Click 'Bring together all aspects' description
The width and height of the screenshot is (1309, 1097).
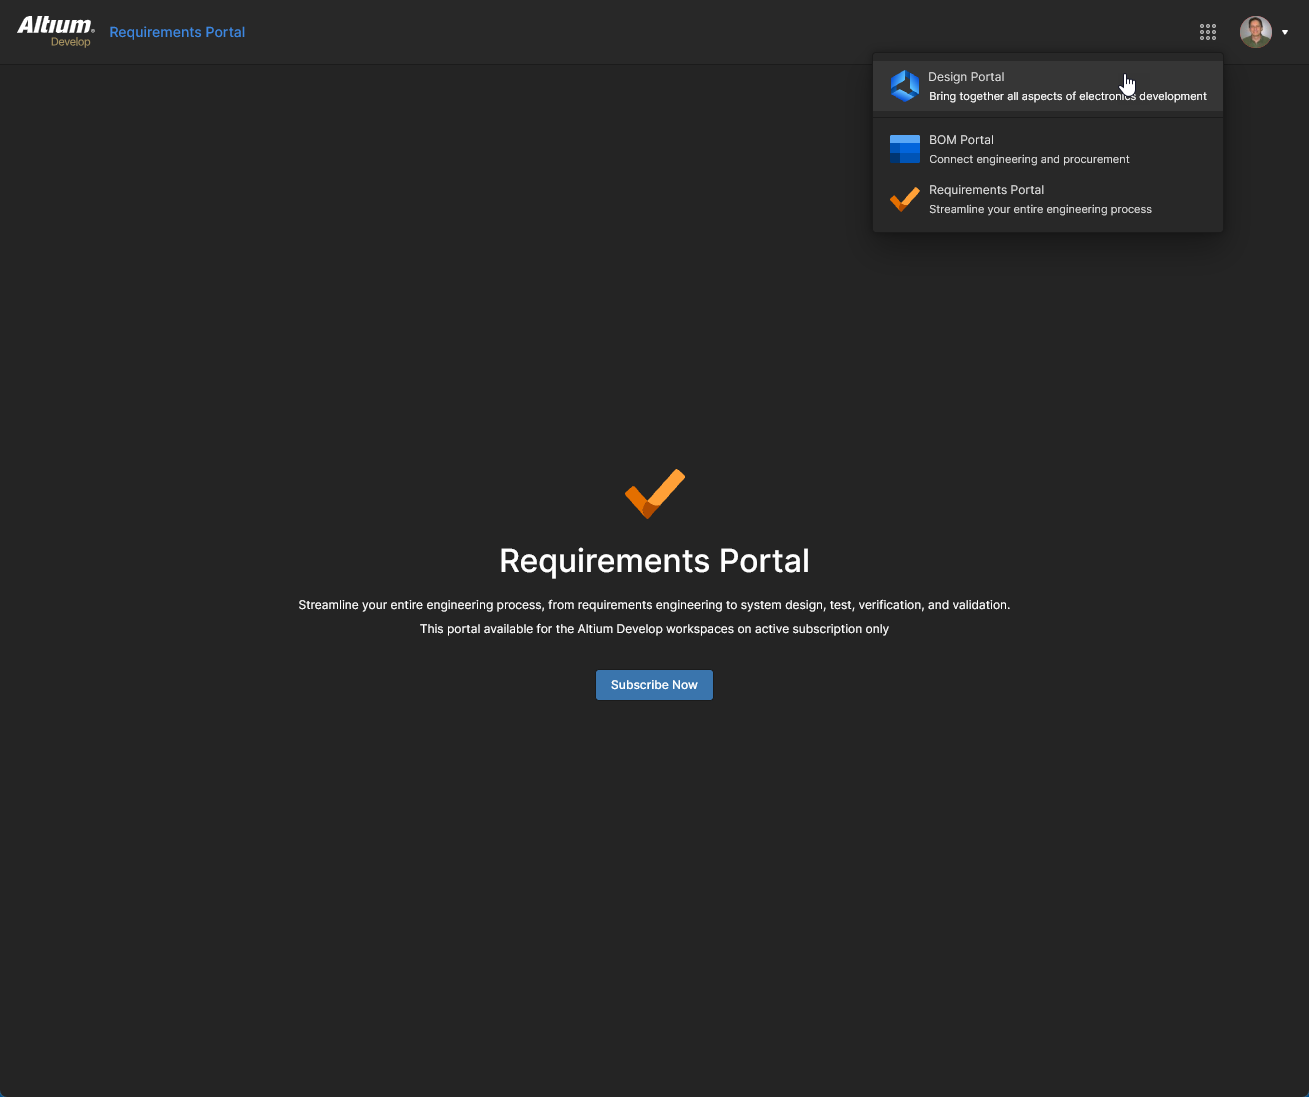pos(1068,96)
